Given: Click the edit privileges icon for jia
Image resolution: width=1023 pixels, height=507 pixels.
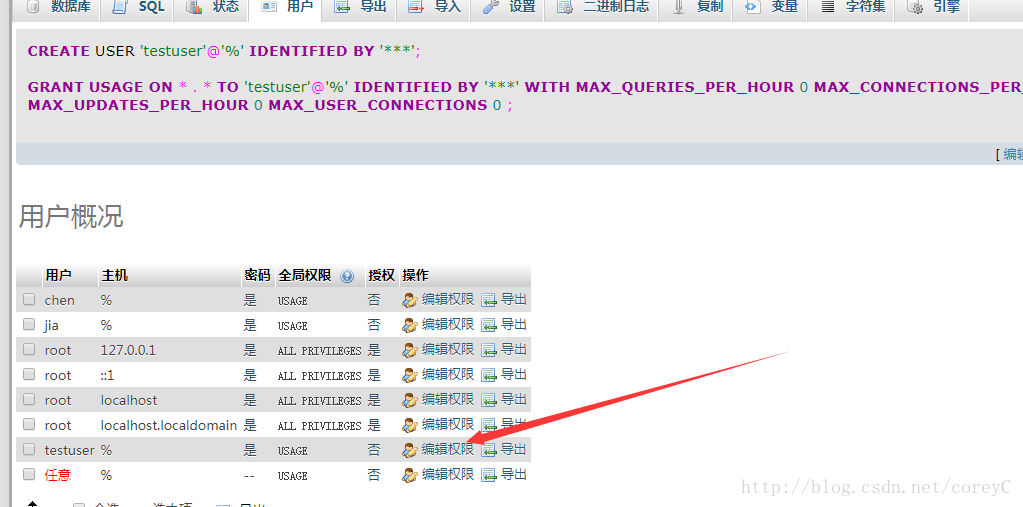Looking at the screenshot, I should point(410,326).
